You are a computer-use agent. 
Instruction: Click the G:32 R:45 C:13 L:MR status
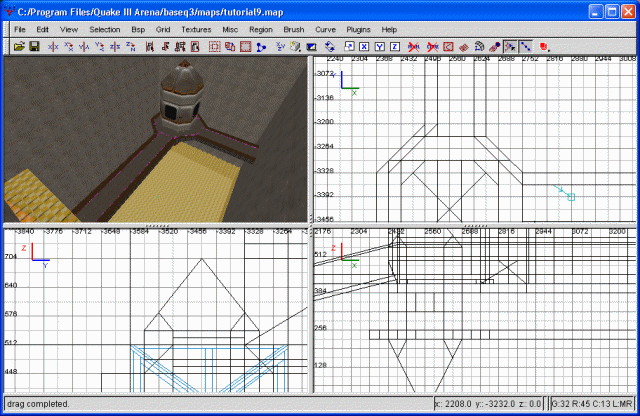click(x=592, y=404)
